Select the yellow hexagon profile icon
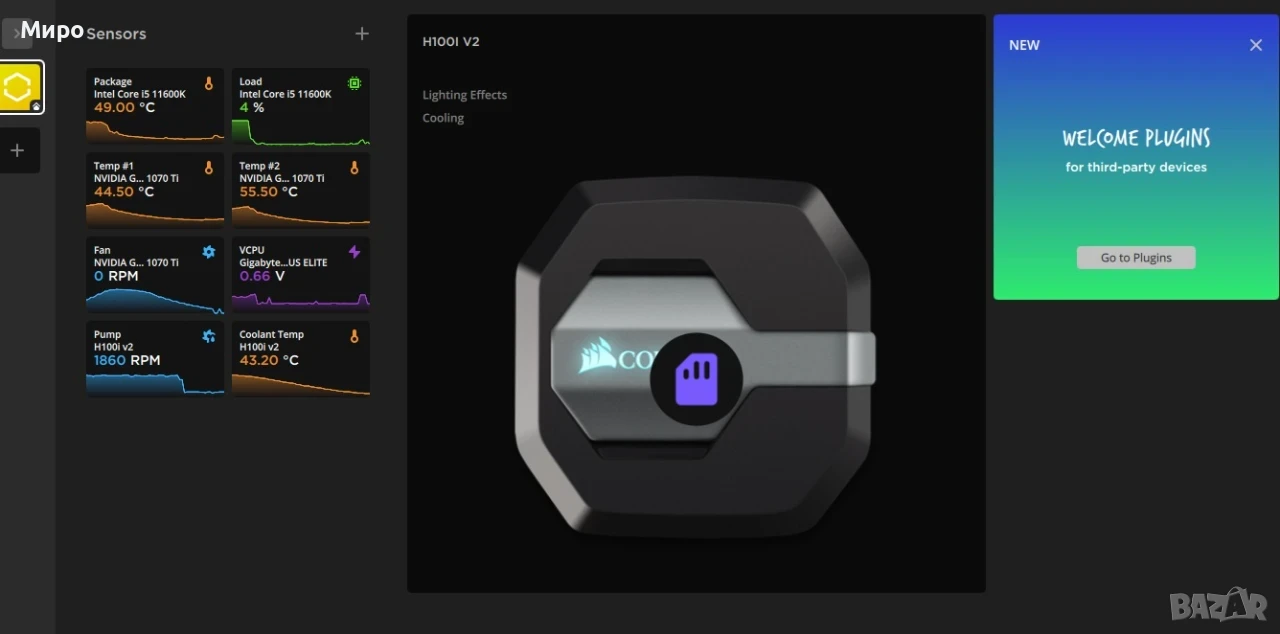 coord(20,88)
